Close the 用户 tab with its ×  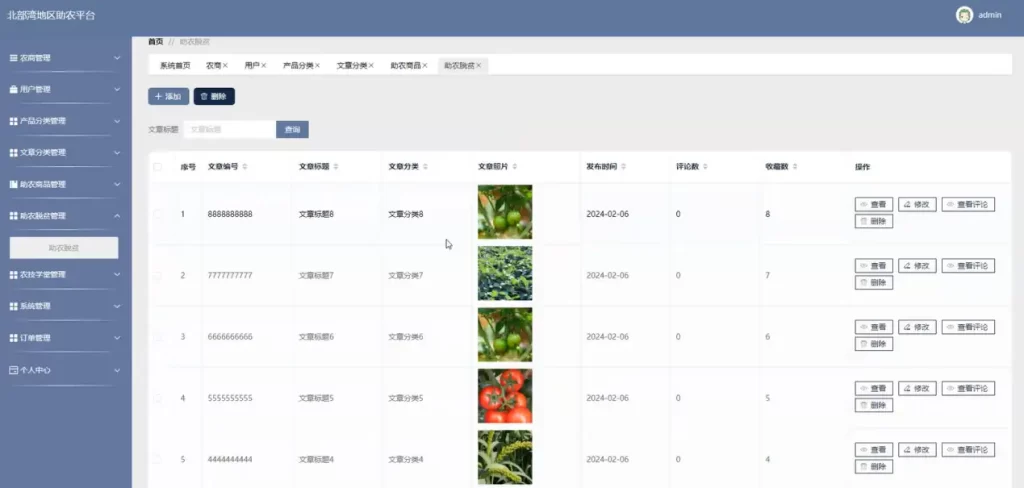(264, 65)
